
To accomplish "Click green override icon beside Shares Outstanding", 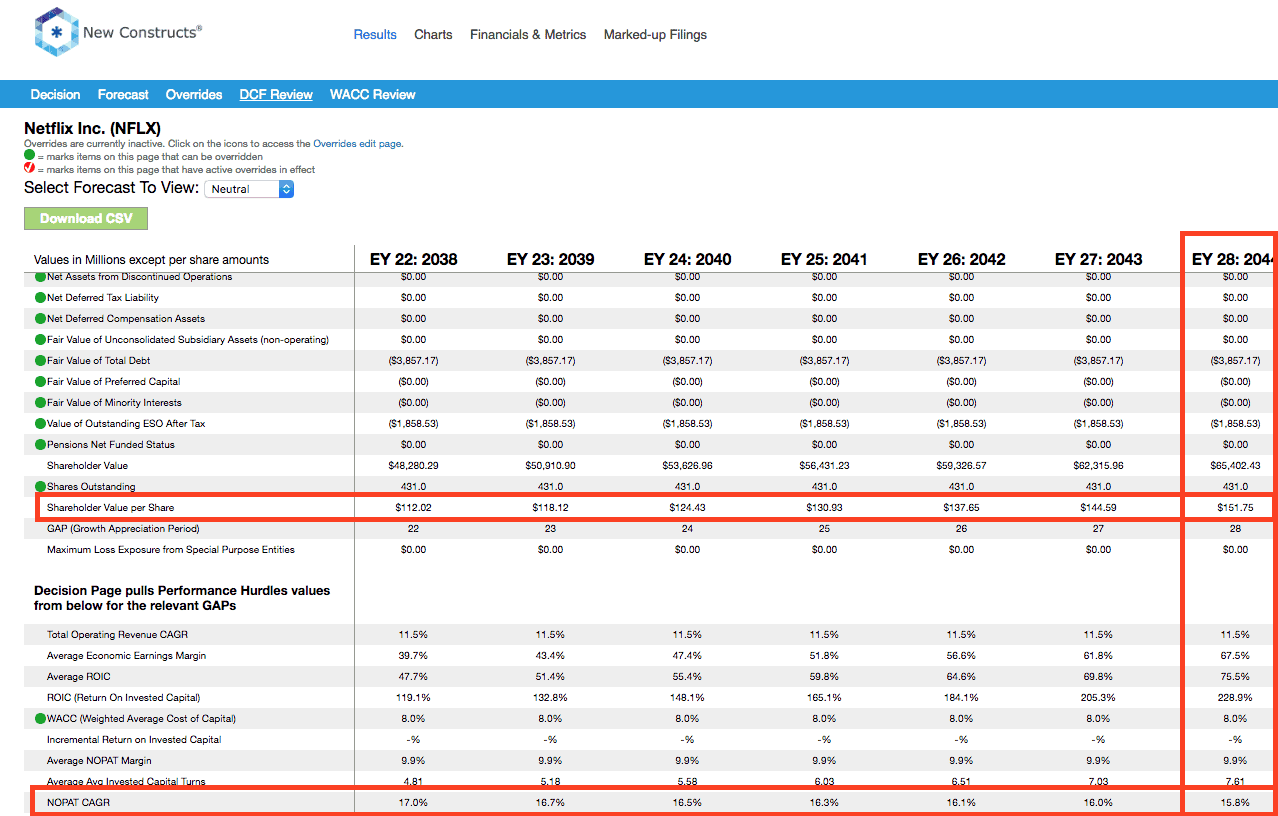I will 41,487.
